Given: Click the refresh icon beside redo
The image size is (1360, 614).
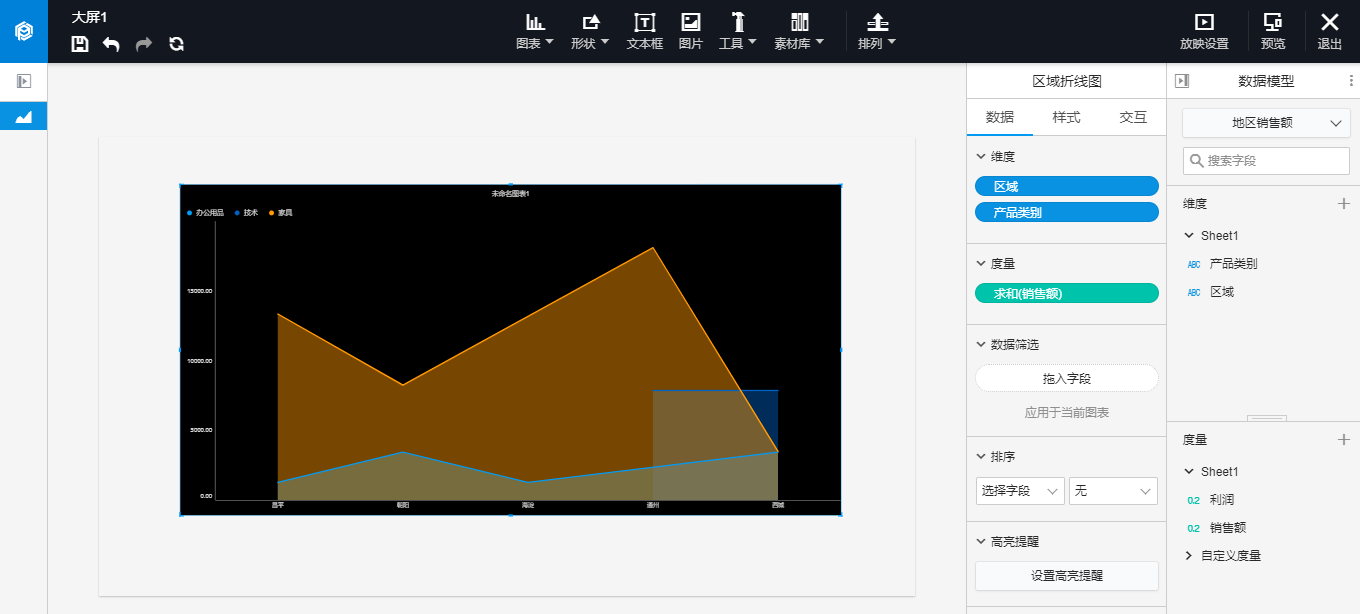Looking at the screenshot, I should [176, 44].
